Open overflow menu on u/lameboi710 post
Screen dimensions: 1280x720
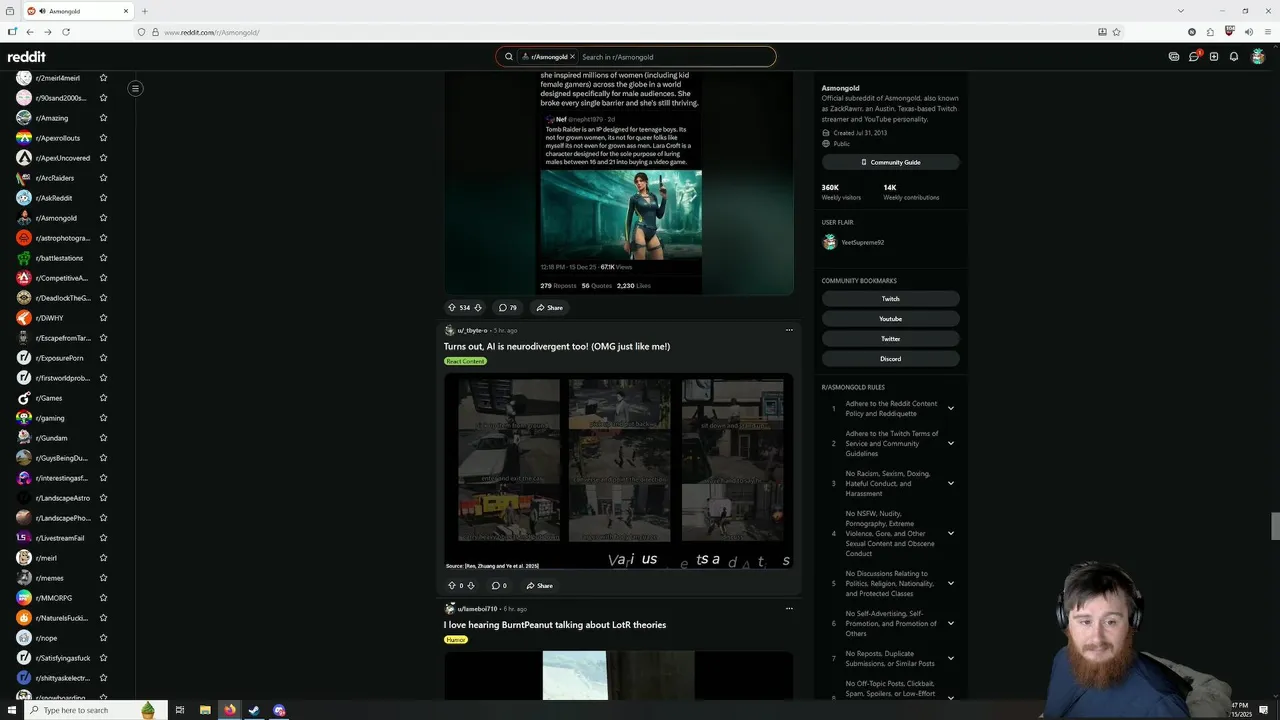pyautogui.click(x=789, y=608)
